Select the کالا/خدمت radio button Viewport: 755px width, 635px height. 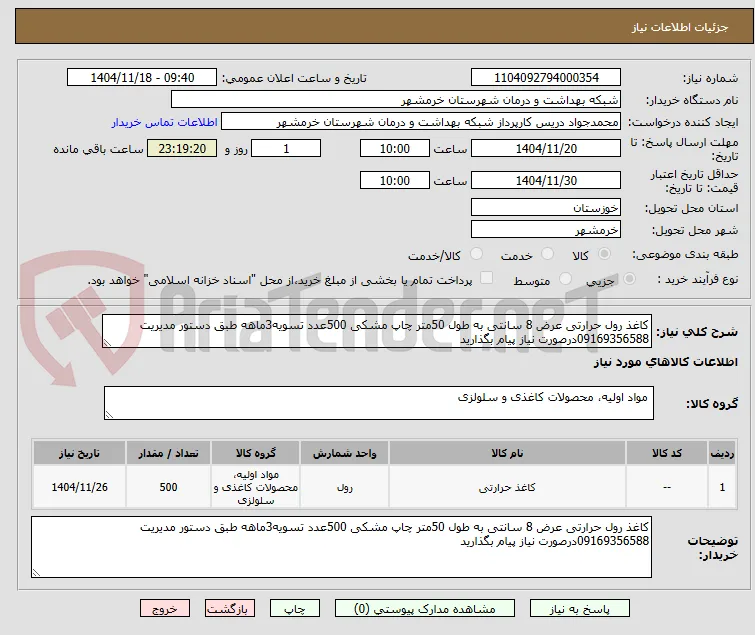point(476,254)
